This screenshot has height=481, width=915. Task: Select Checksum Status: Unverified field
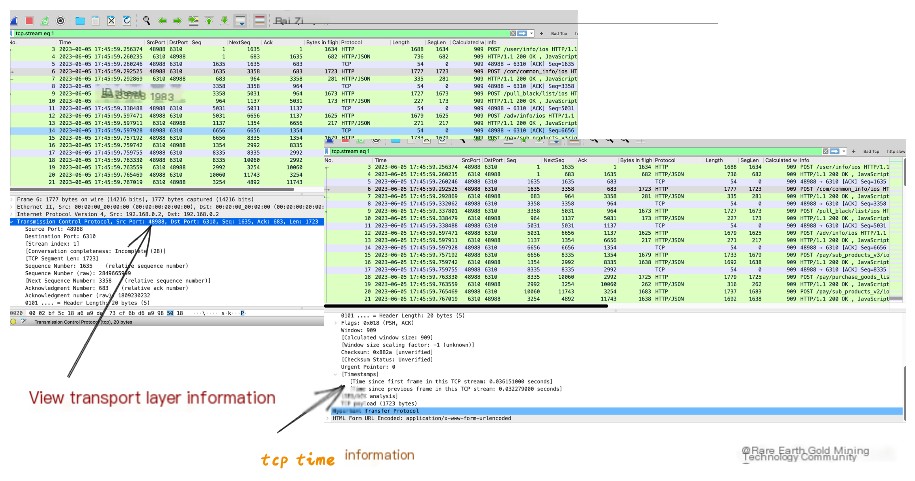click(x=386, y=360)
